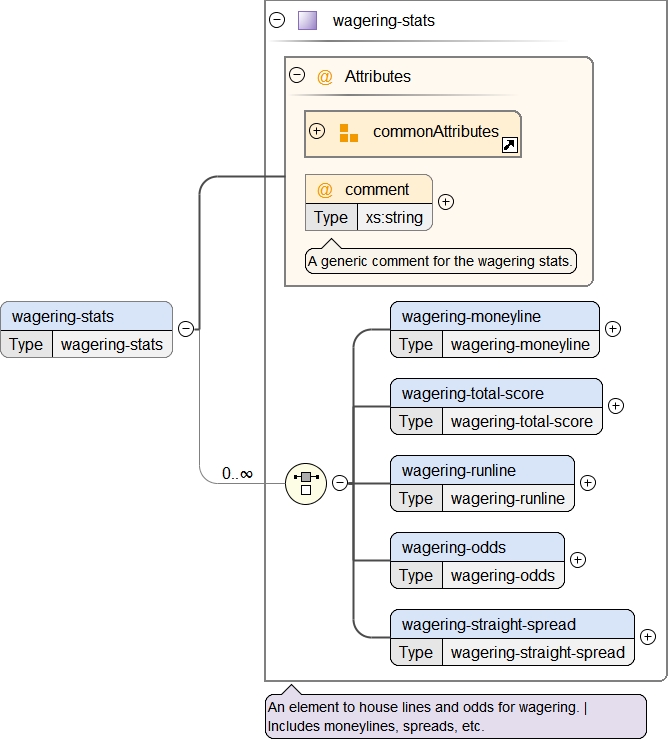The width and height of the screenshot is (669, 742).
Task: Select the wagering-odds element box
Action: tap(477, 548)
